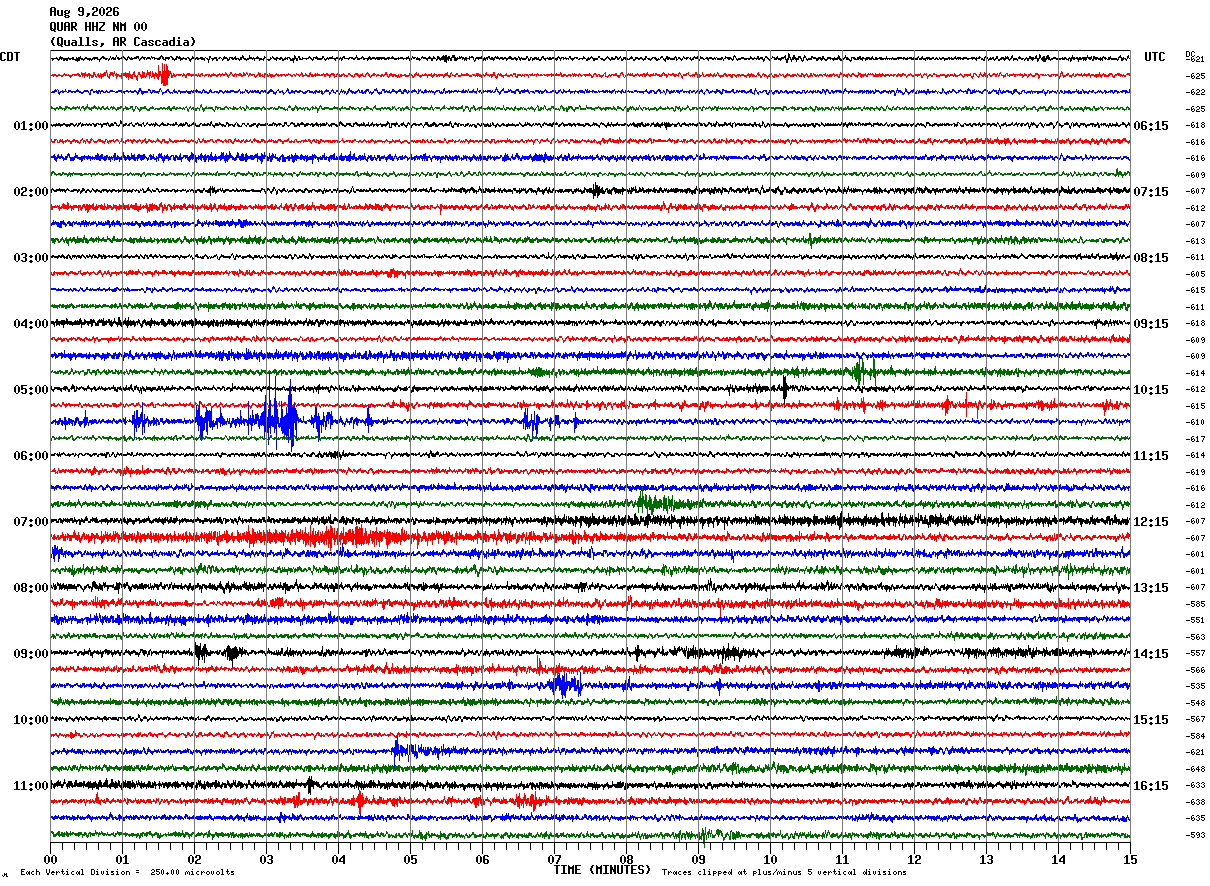1210x886 pixels.
Task: Click minute 07 on the time axis
Action: 554,859
